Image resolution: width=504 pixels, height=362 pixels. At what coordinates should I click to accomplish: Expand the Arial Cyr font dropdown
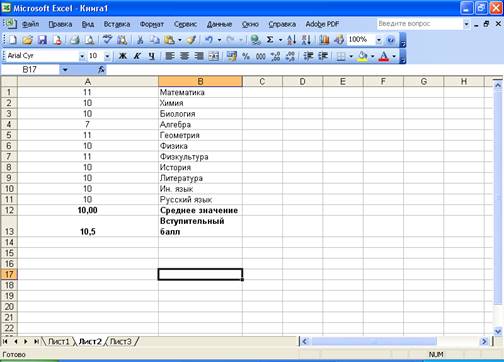pos(82,56)
